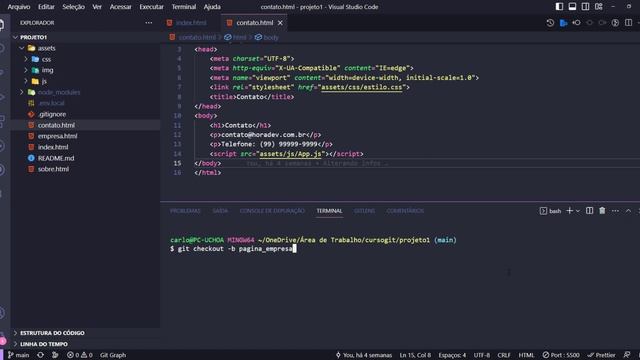Click contato.html breadcrumb segment

(197, 37)
